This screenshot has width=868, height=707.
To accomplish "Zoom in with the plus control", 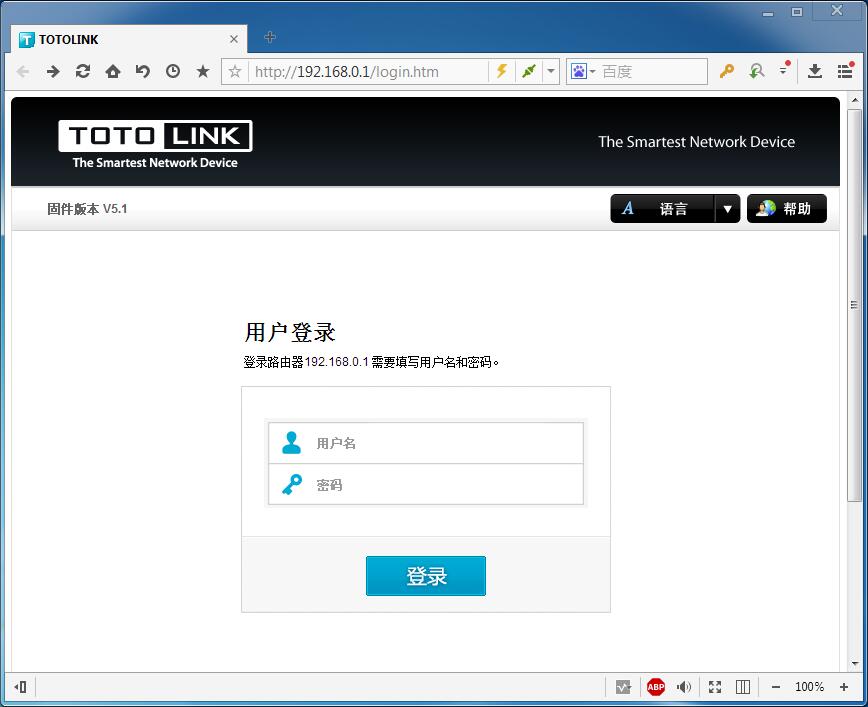I will pos(844,687).
